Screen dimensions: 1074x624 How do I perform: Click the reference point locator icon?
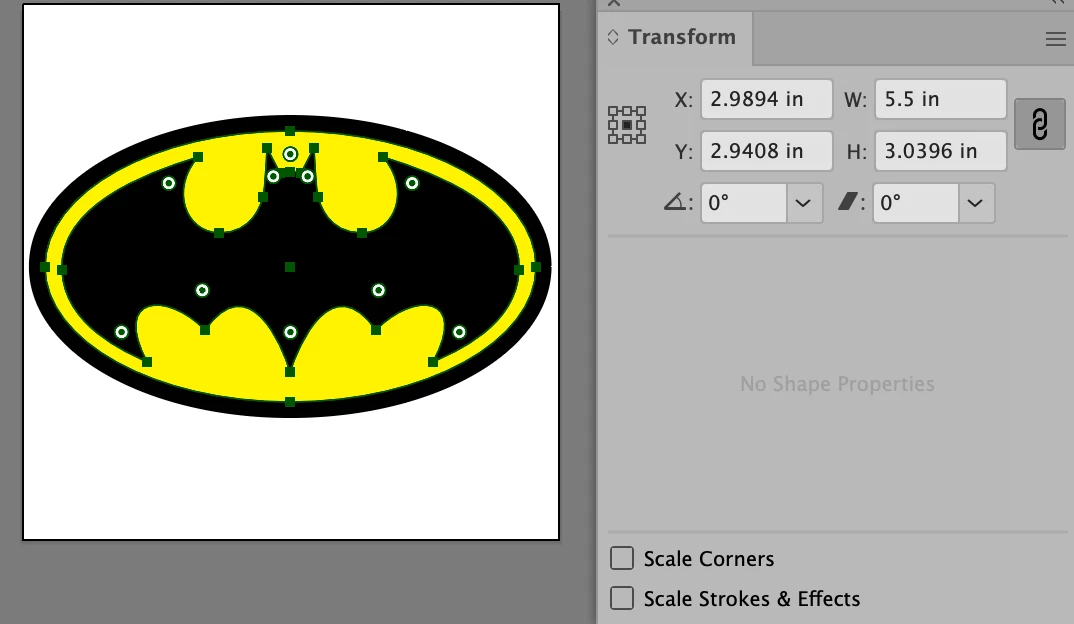(627, 125)
